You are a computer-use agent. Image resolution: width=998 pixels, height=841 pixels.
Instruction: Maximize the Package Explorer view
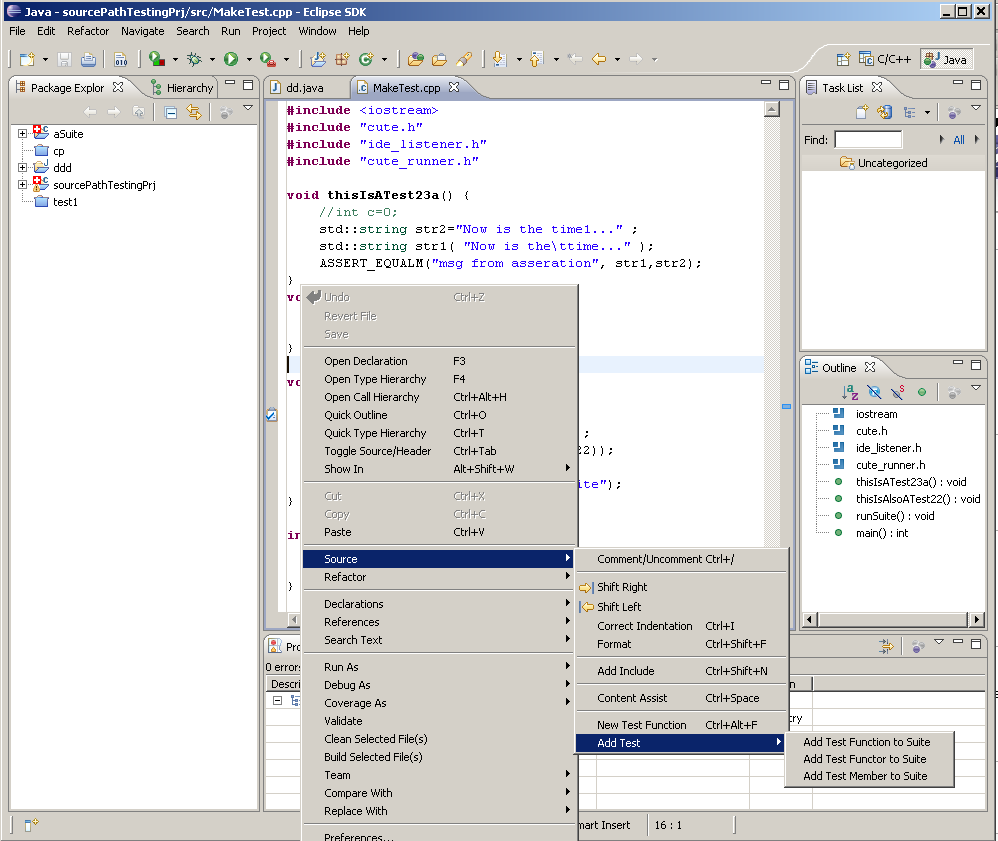[248, 85]
